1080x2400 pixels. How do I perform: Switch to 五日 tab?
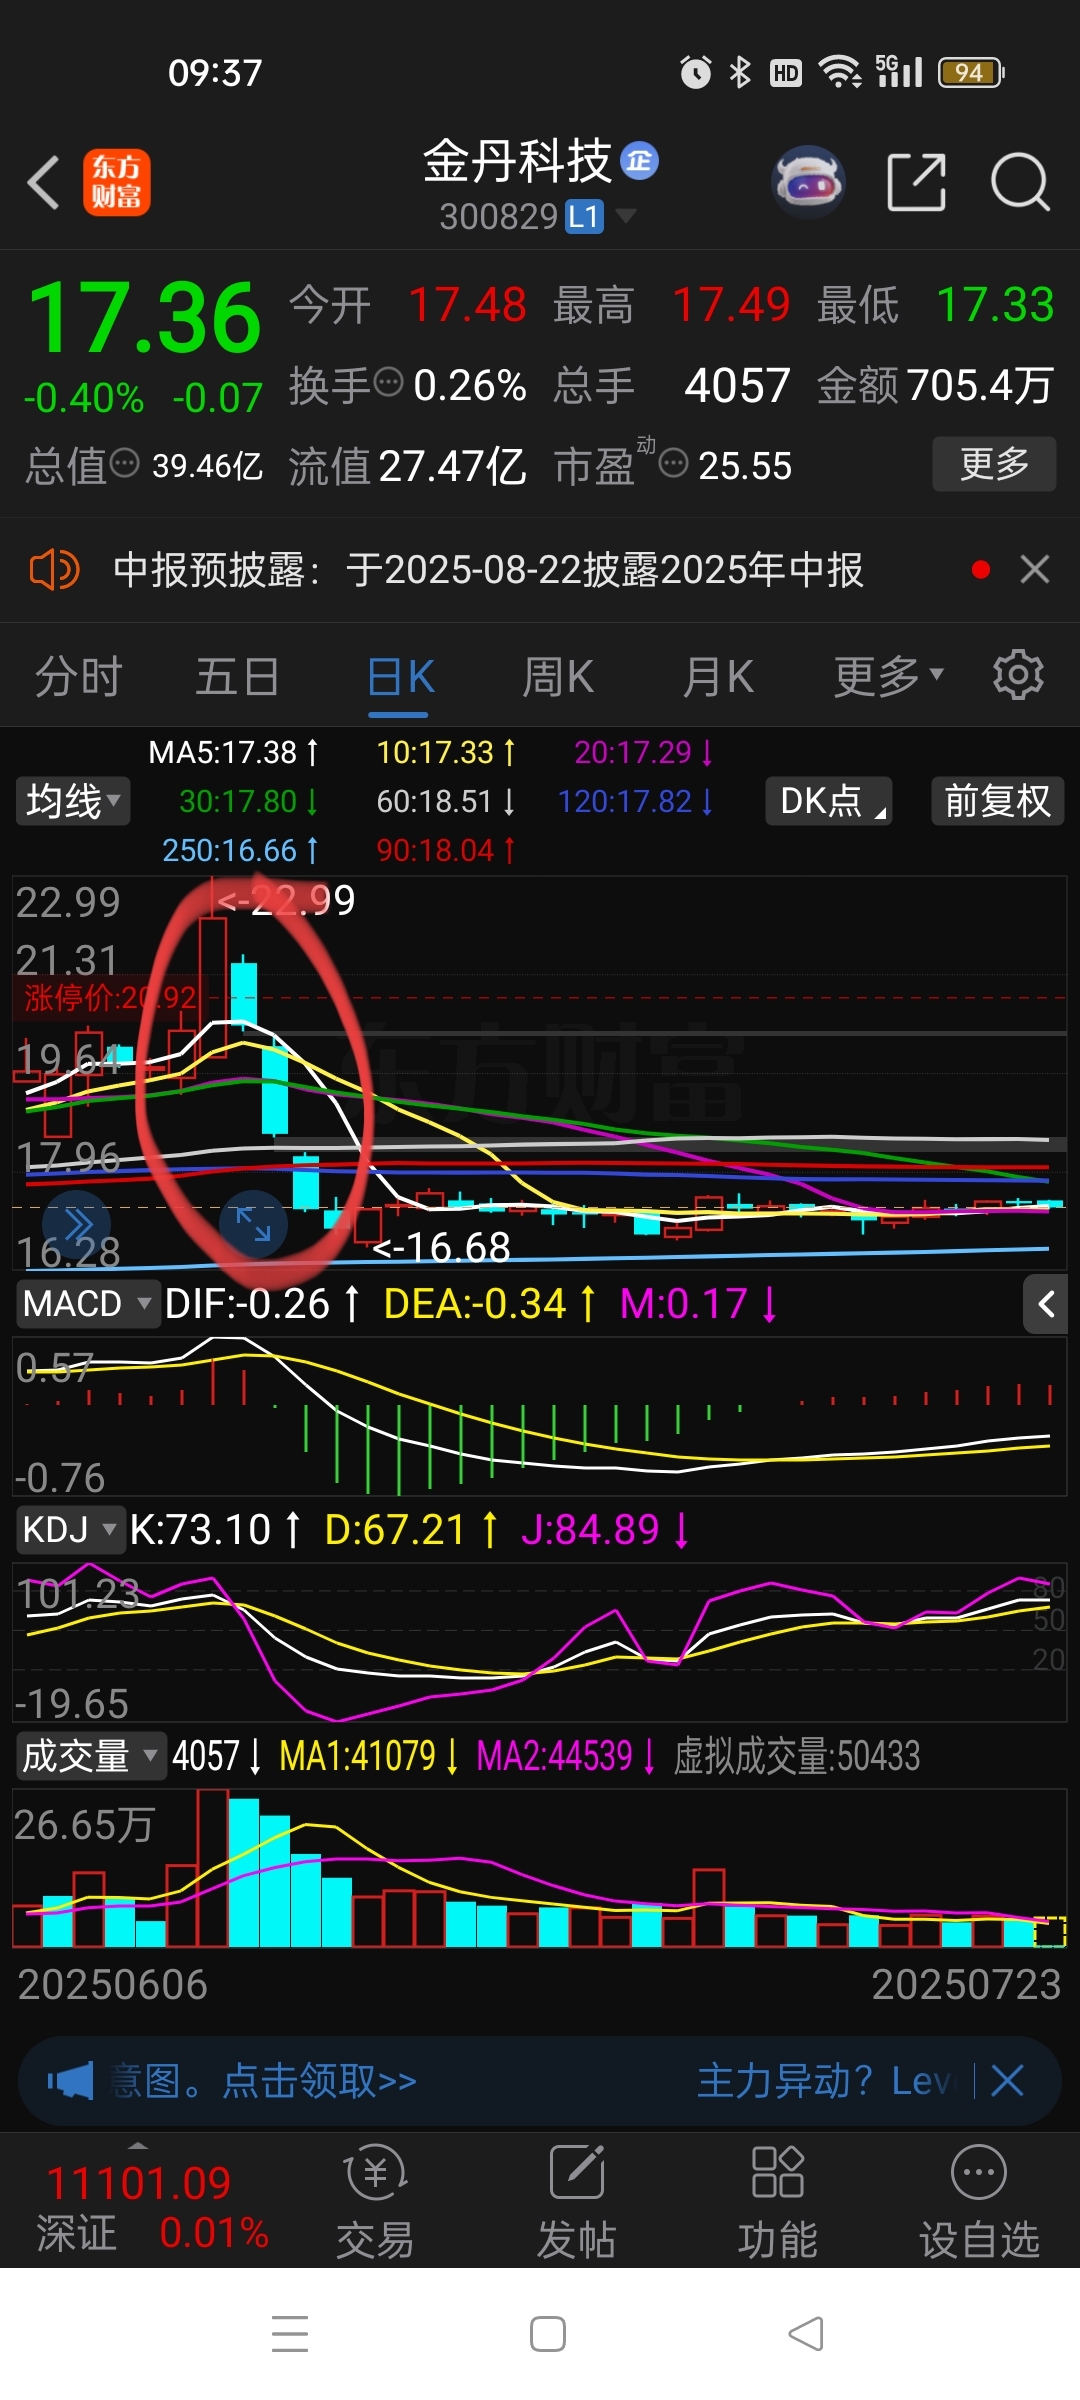pos(238,677)
